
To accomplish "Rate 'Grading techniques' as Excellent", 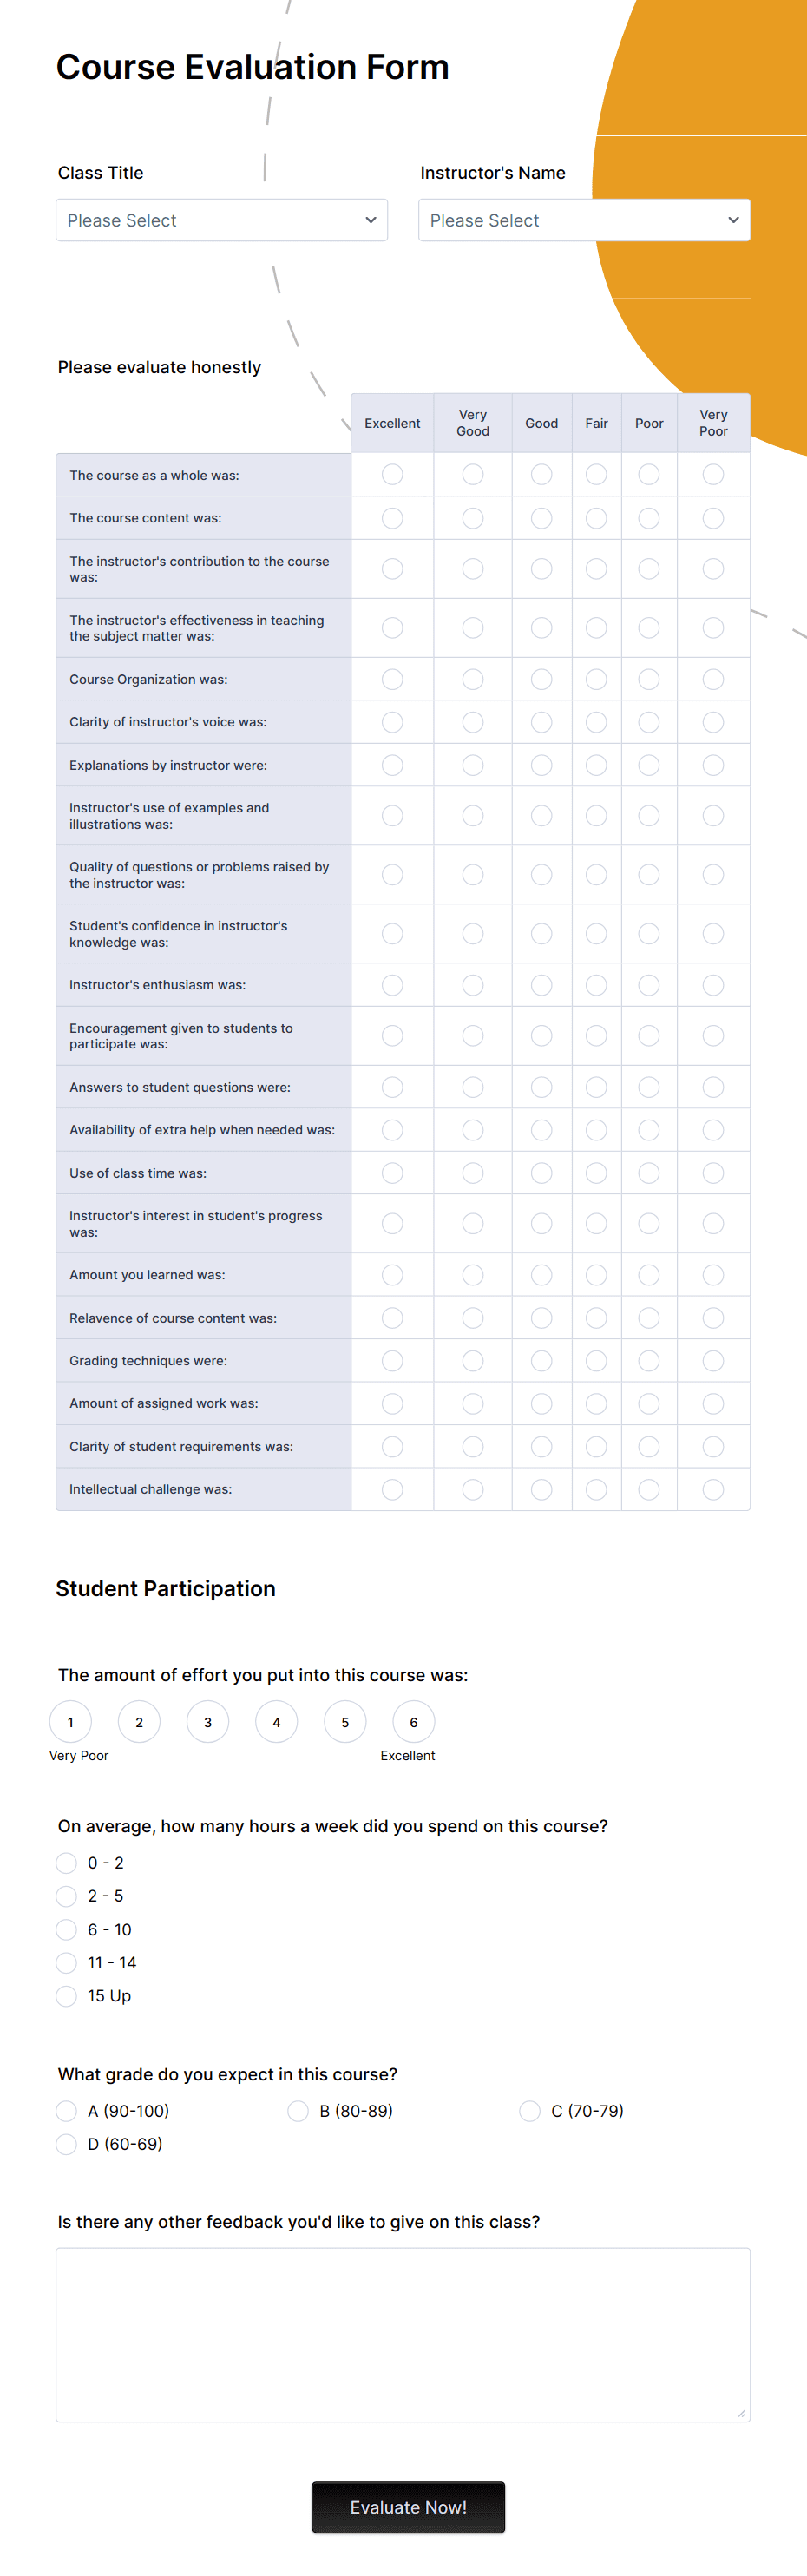I will [x=392, y=1361].
